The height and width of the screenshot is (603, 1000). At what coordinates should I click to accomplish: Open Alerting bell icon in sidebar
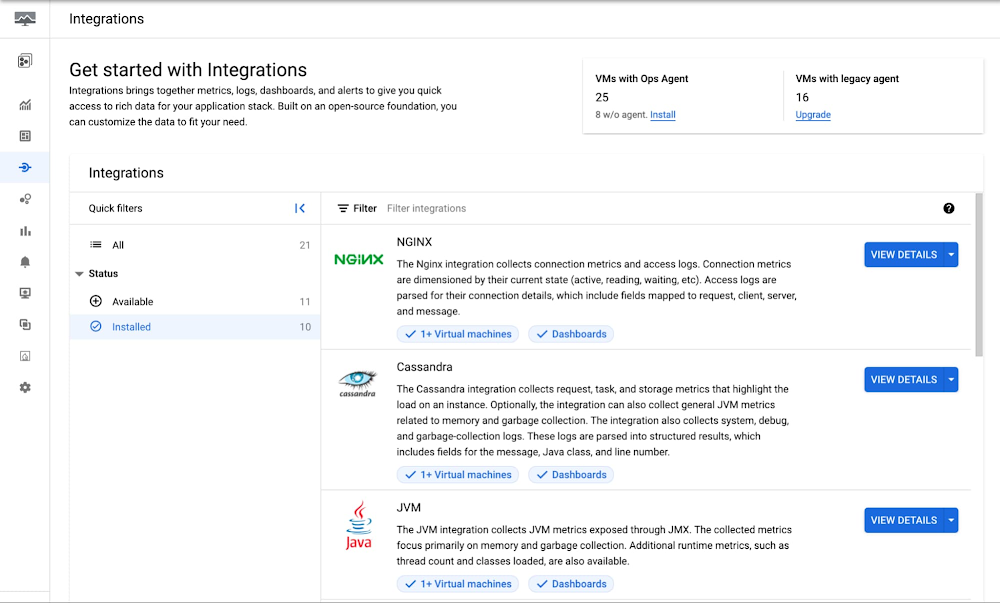coord(25,262)
